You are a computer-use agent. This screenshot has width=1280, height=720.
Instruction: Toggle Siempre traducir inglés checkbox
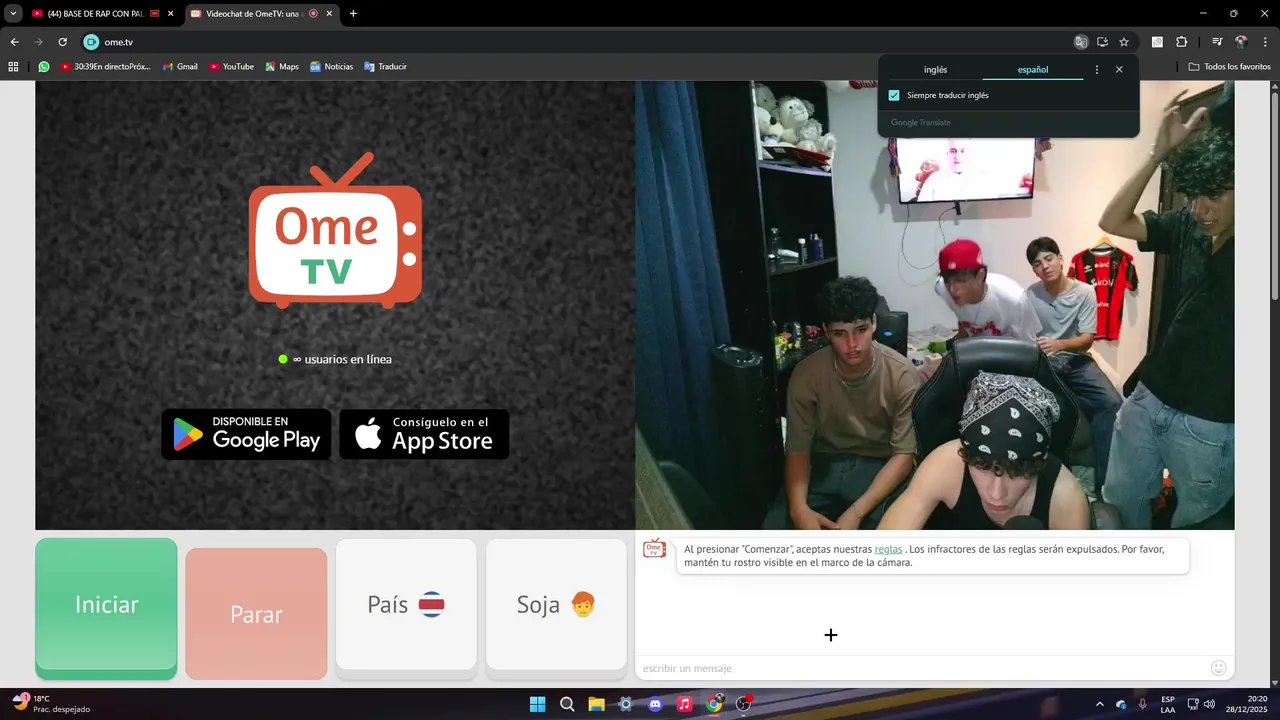894,96
